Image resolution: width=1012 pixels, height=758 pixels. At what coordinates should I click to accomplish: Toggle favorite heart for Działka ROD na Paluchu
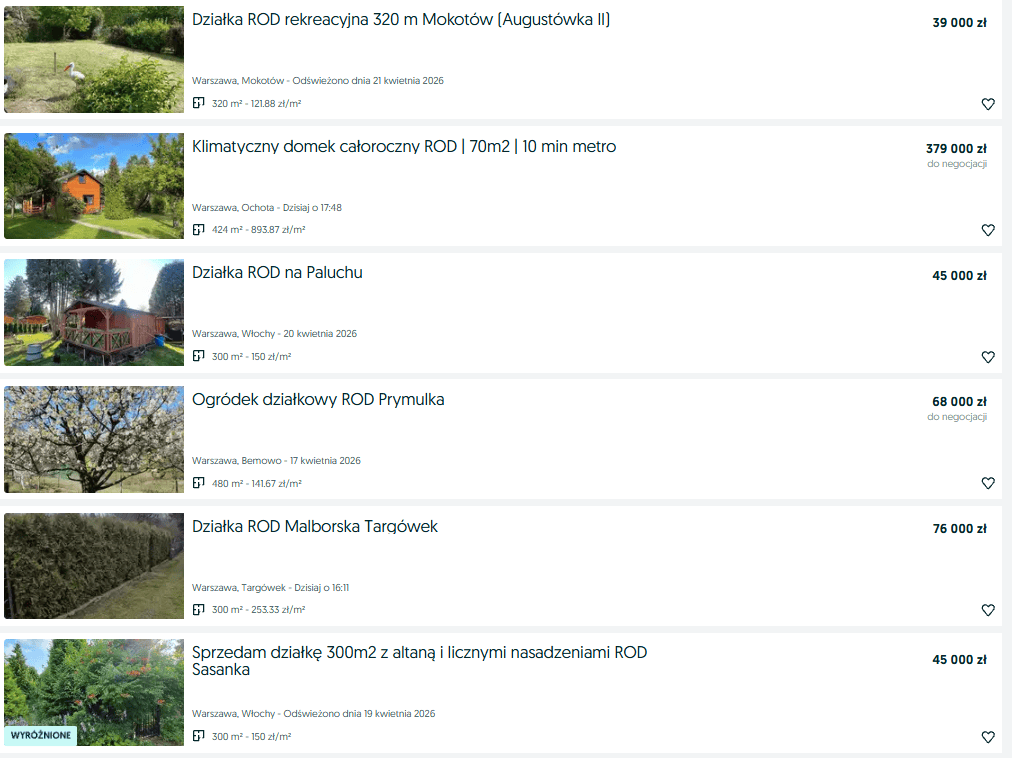[987, 357]
